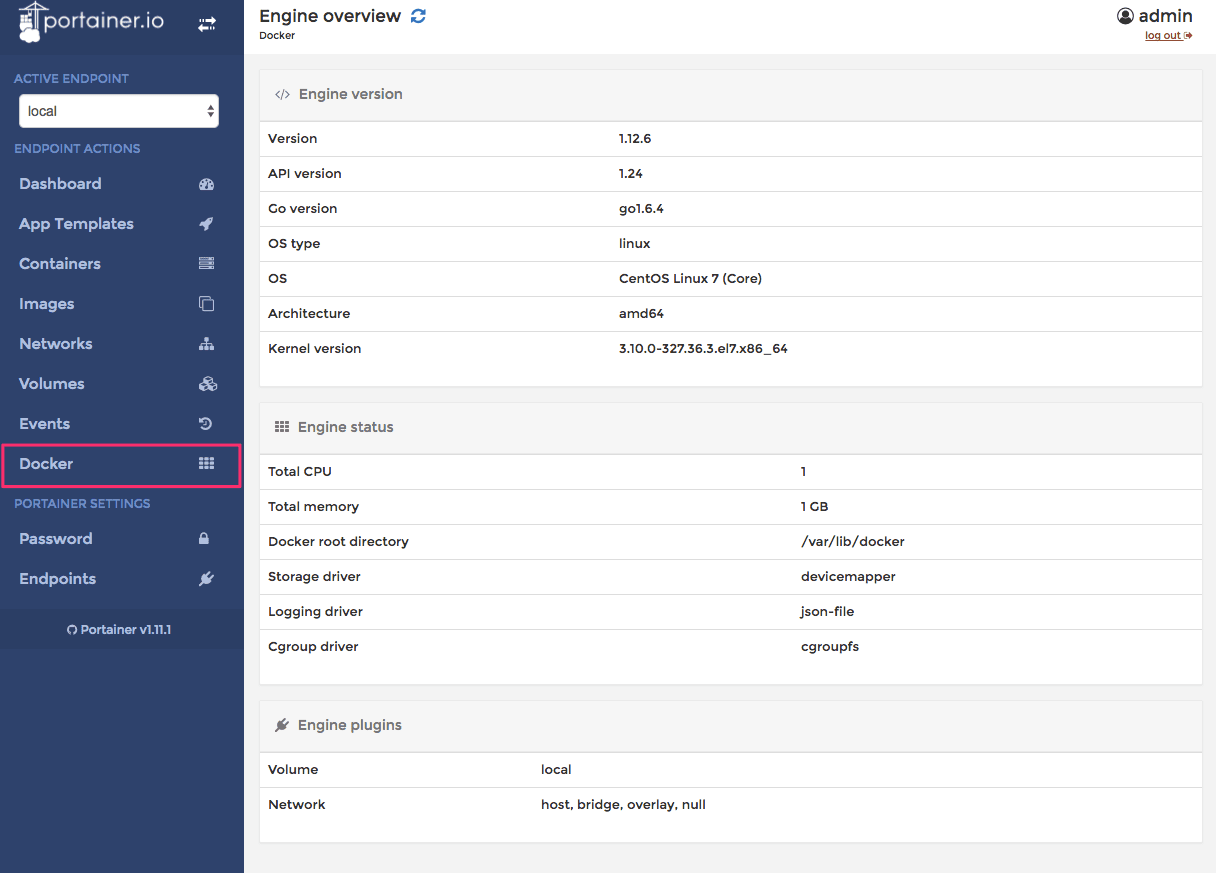
Task: Open the Dashboard menu item
Action: [x=122, y=184]
